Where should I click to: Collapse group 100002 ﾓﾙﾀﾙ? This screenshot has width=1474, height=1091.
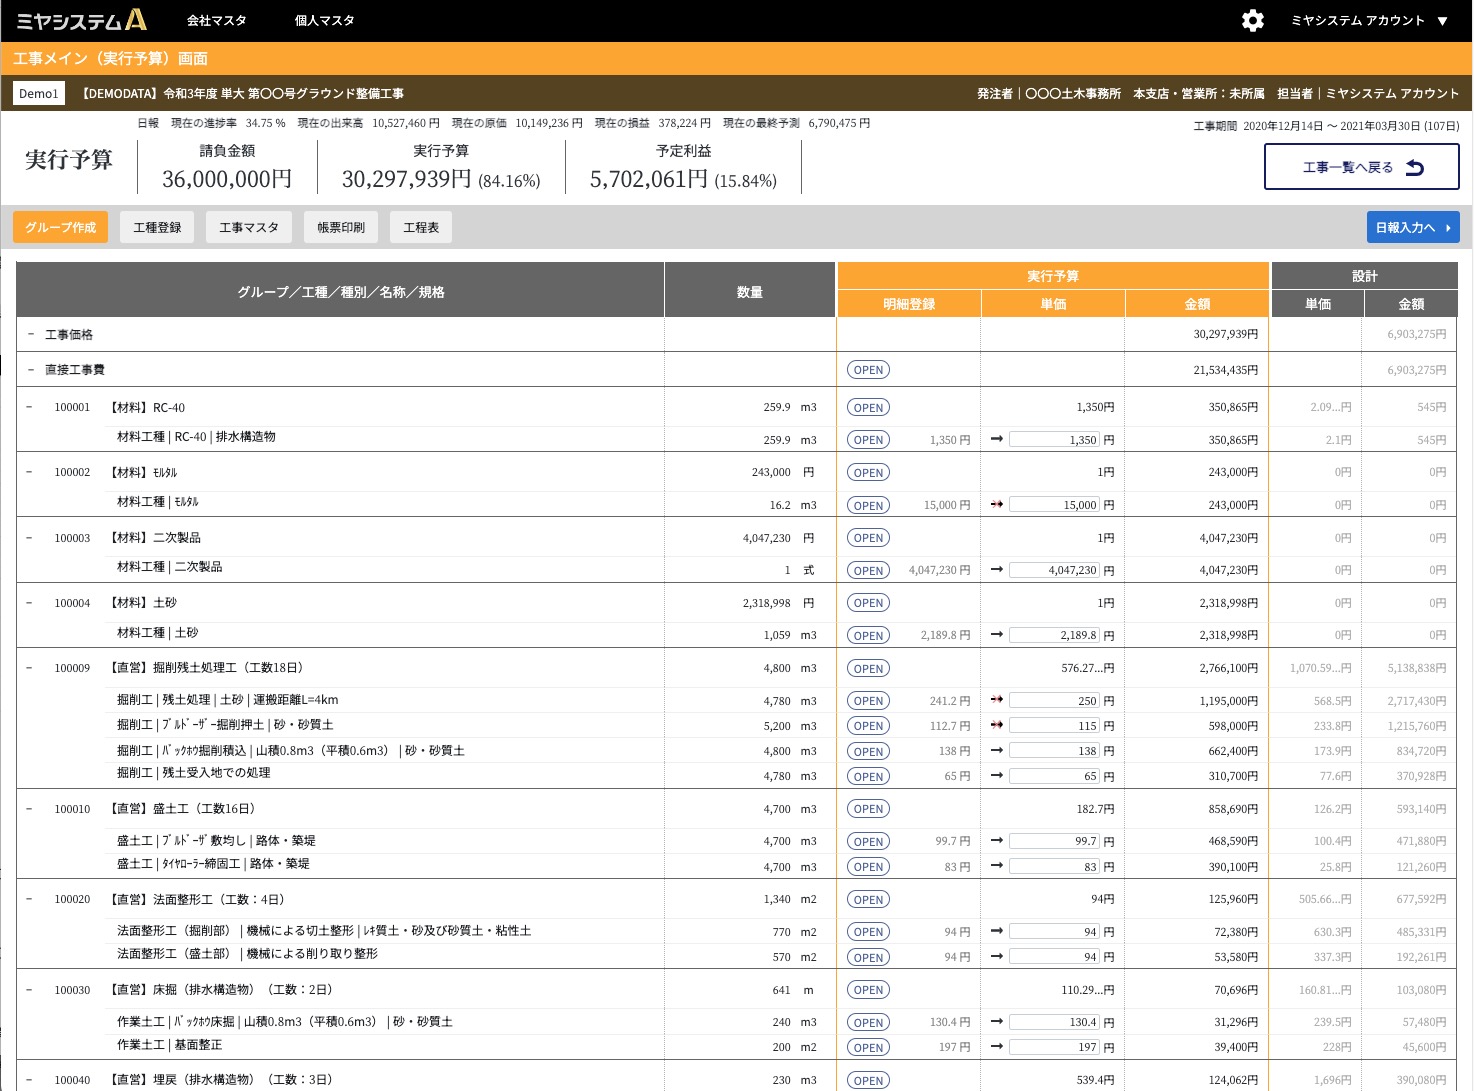pyautogui.click(x=29, y=472)
